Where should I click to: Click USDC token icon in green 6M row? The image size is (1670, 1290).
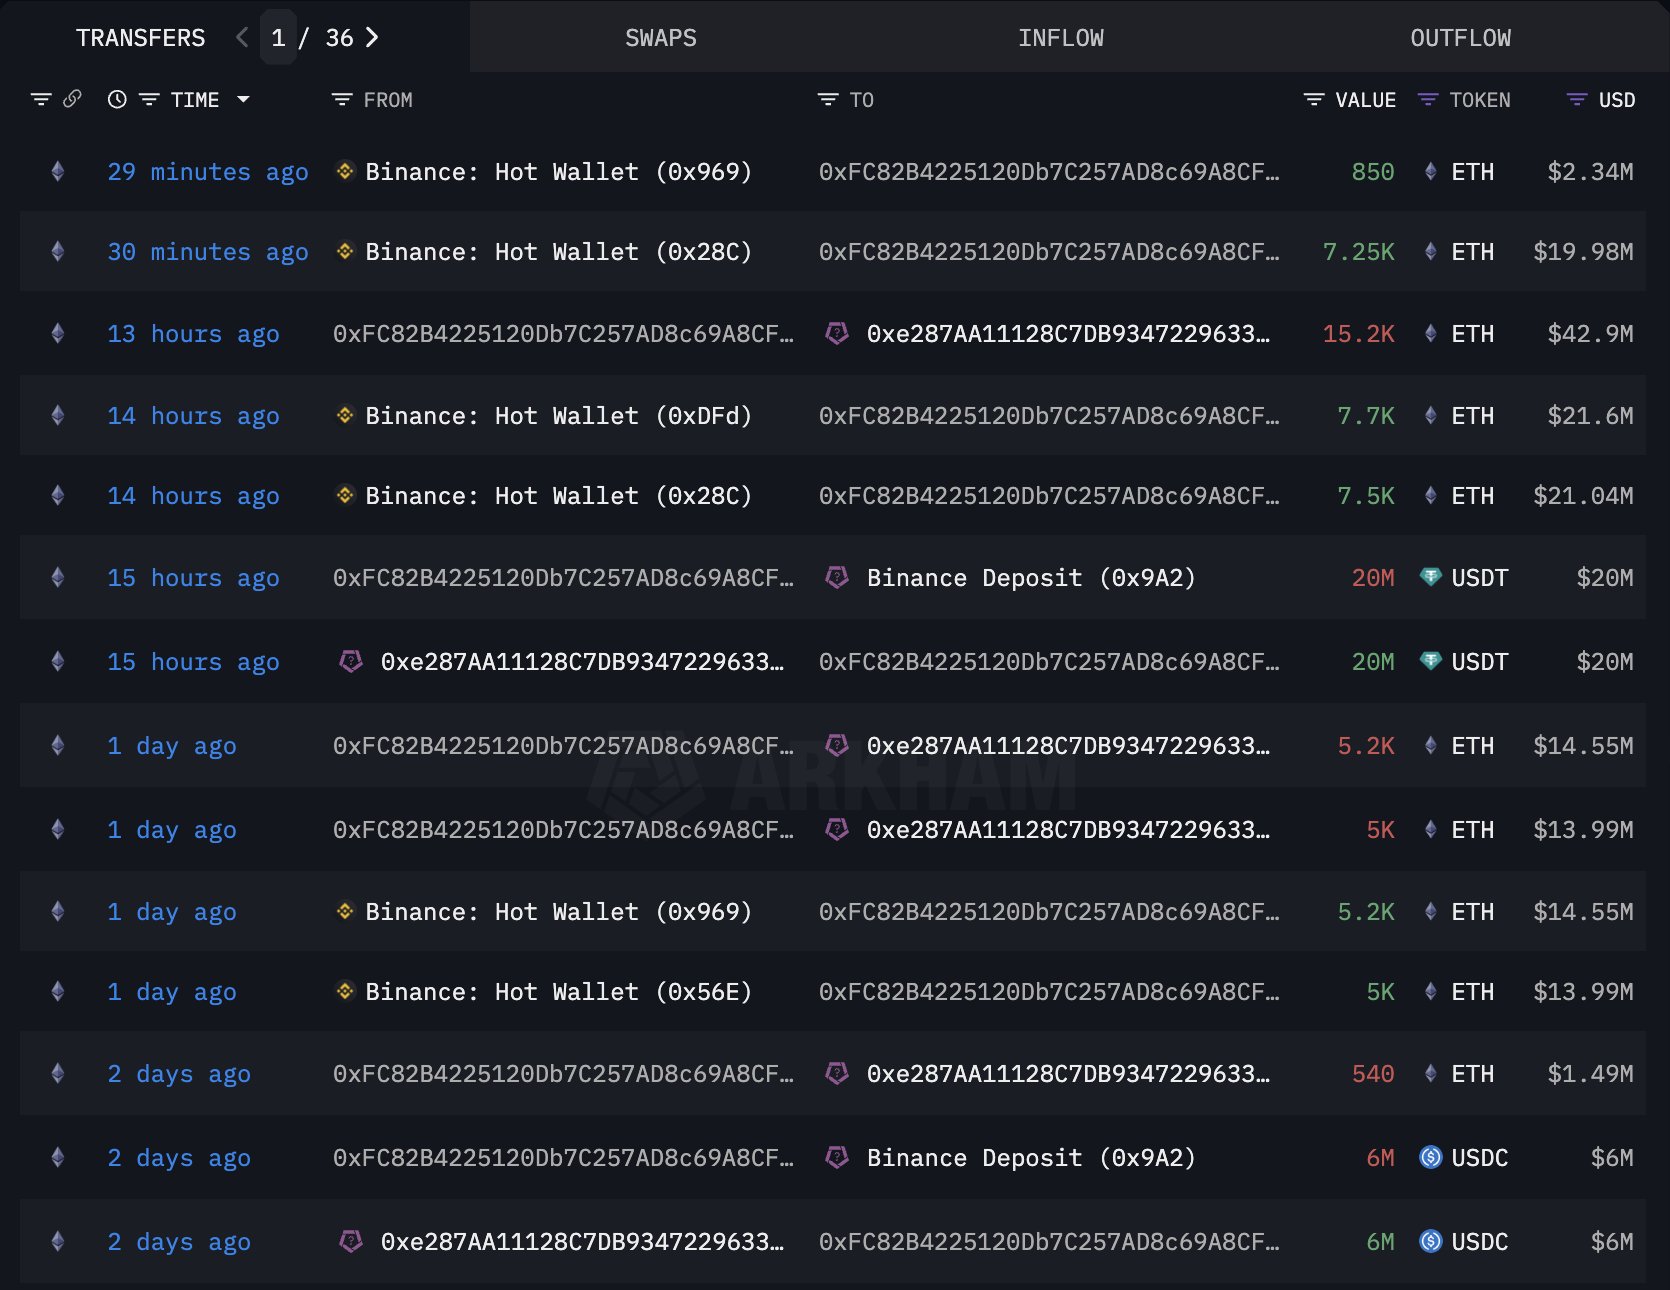click(x=1431, y=1241)
